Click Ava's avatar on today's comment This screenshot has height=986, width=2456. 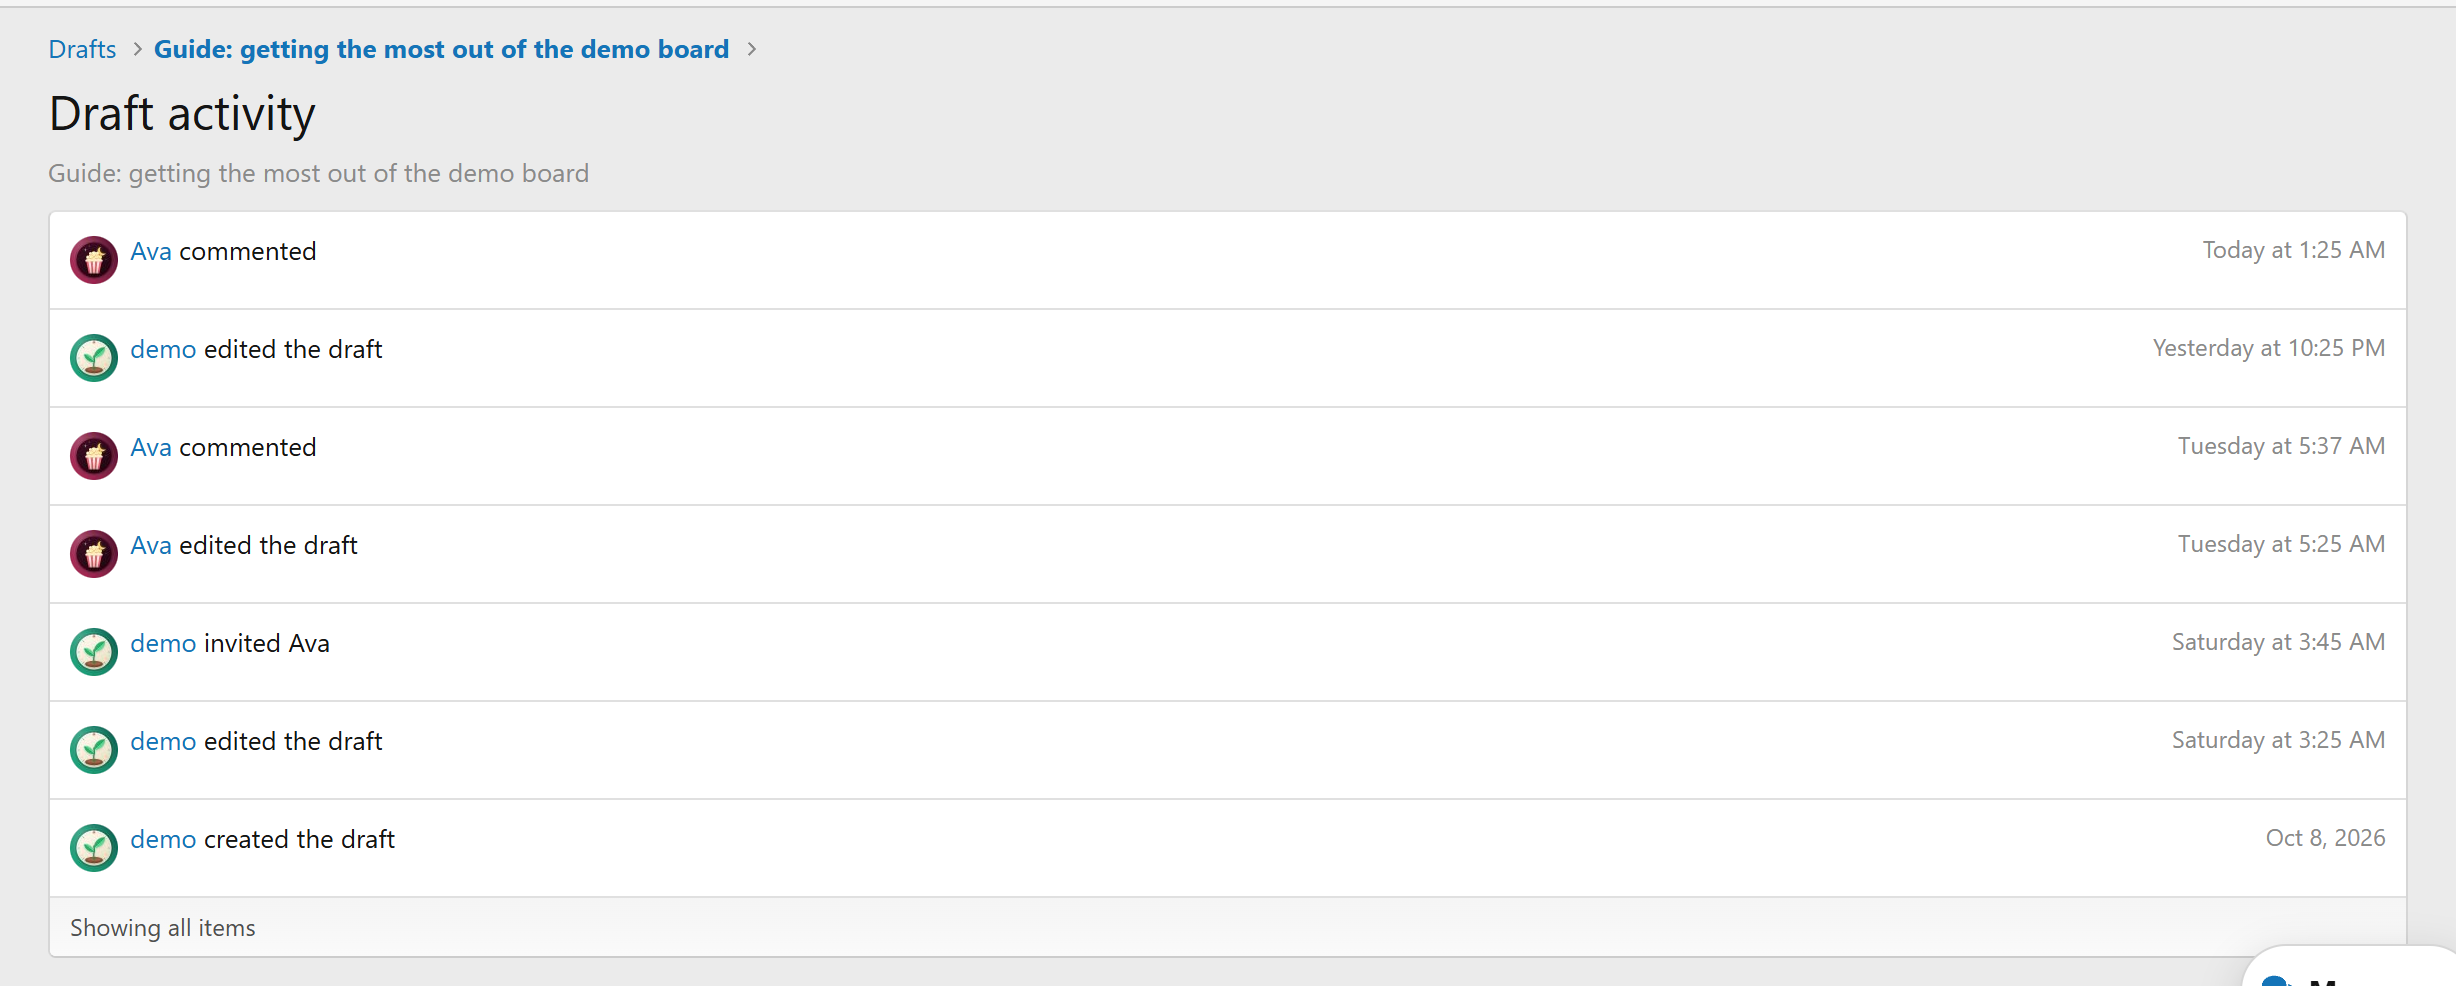pos(94,260)
